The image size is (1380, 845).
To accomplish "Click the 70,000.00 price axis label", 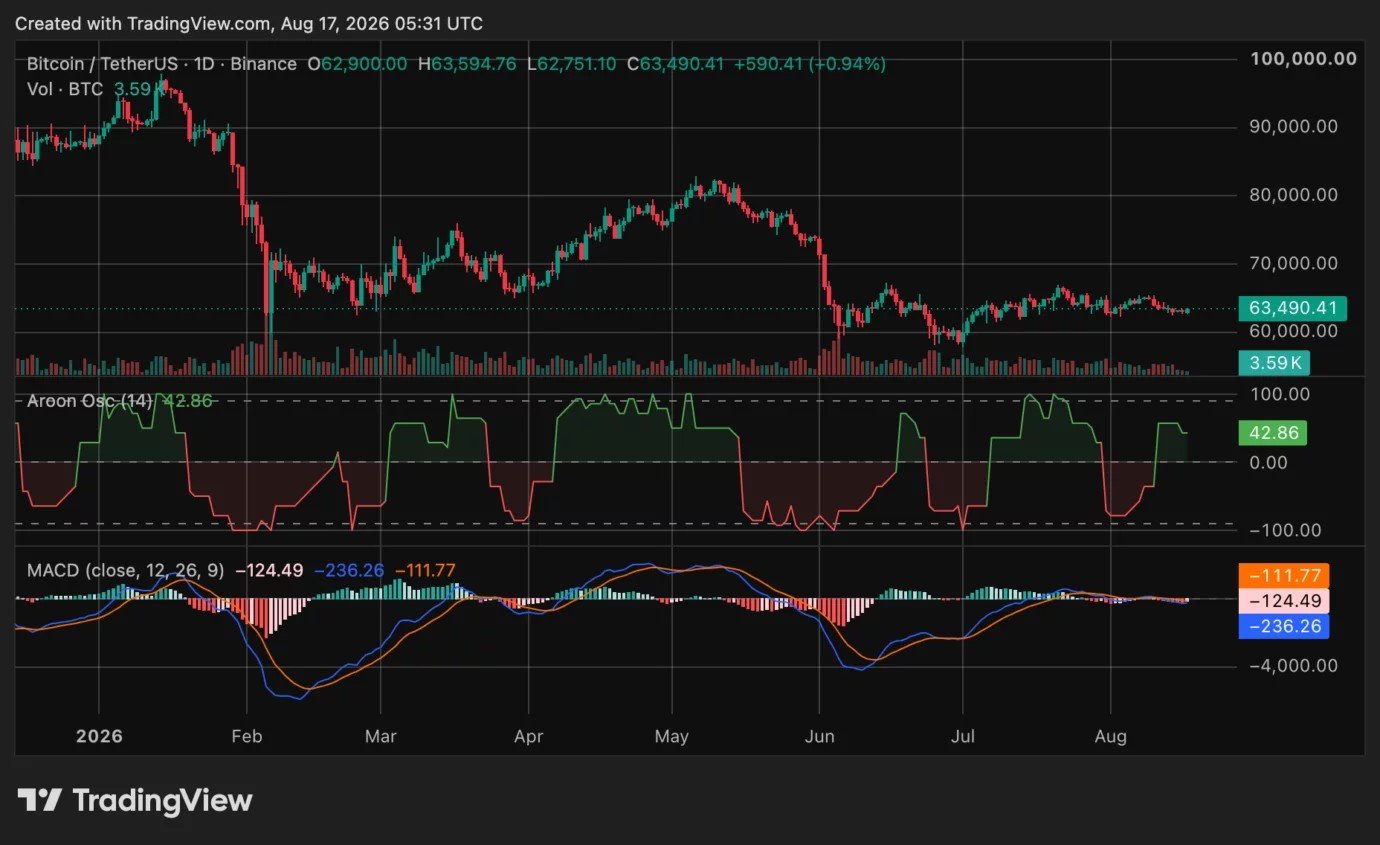I will 1293,263.
